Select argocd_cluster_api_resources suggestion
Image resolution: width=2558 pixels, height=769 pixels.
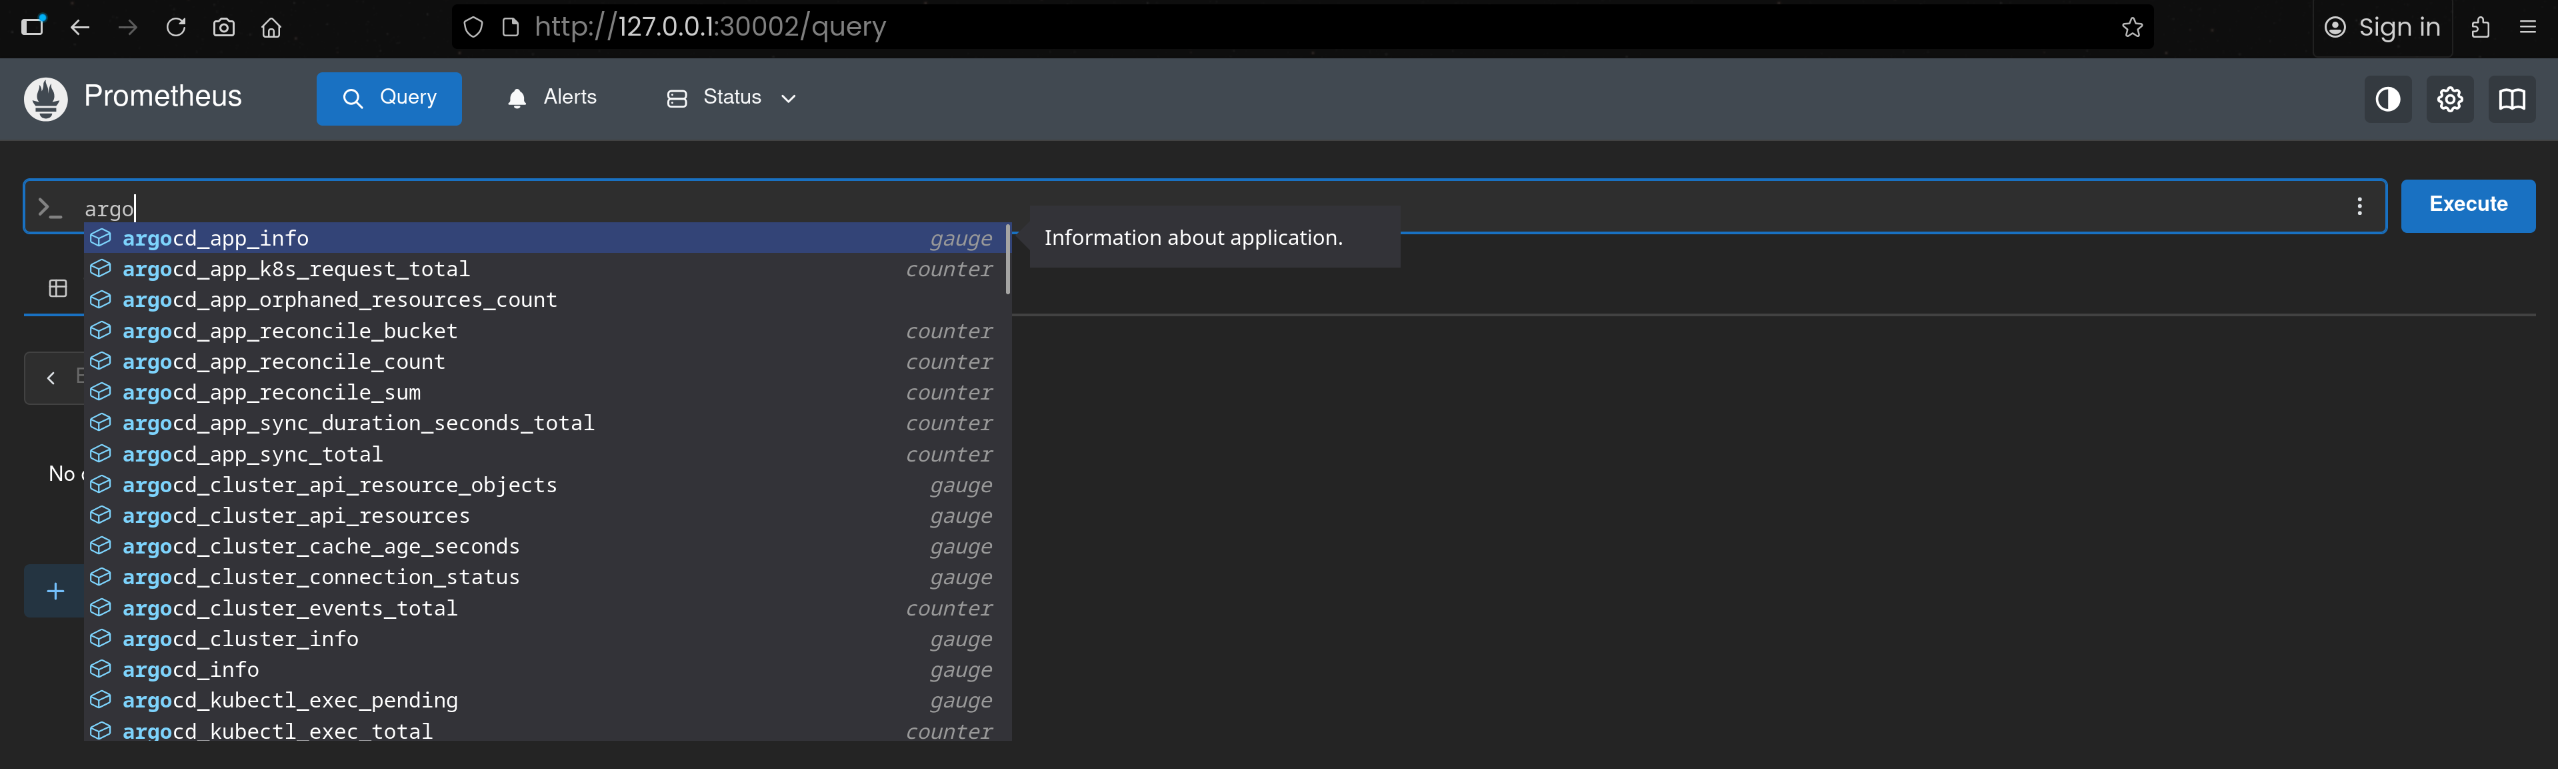(547, 516)
